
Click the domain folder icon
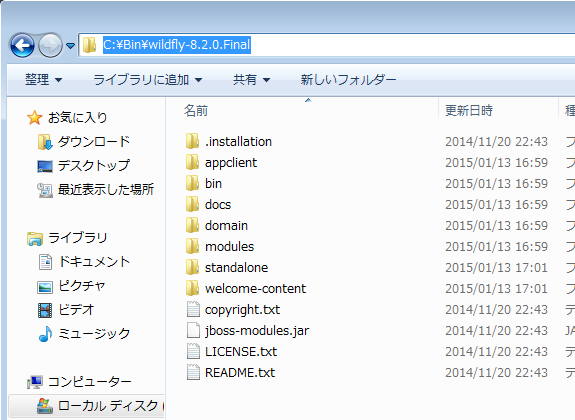(x=193, y=225)
